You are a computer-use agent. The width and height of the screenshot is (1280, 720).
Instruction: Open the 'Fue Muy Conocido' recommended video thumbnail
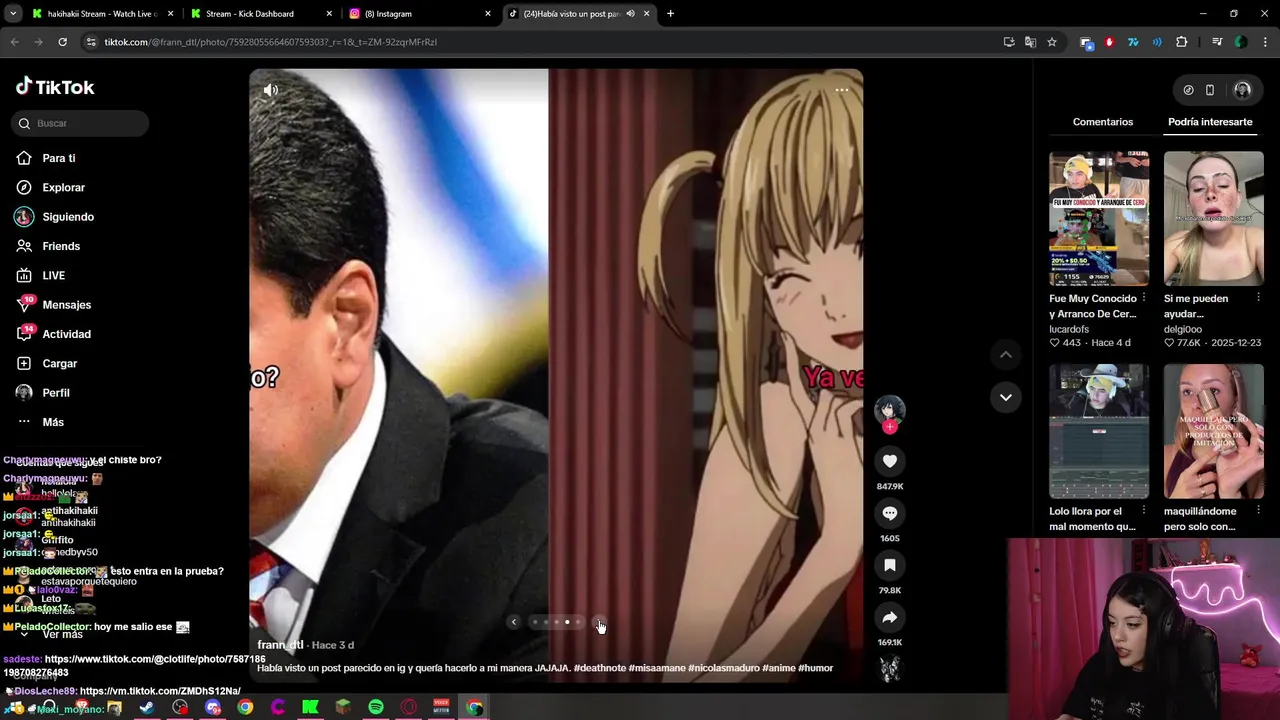[x=1098, y=218]
